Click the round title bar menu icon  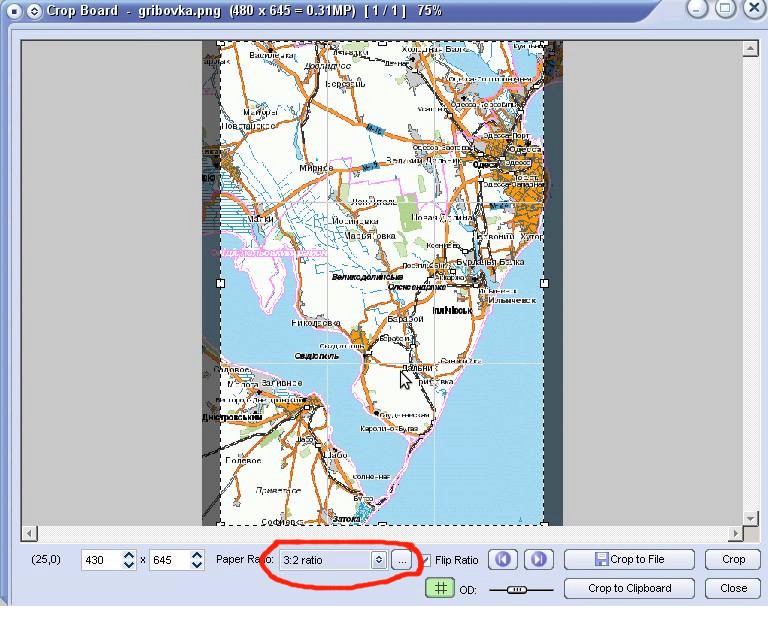(x=15, y=11)
